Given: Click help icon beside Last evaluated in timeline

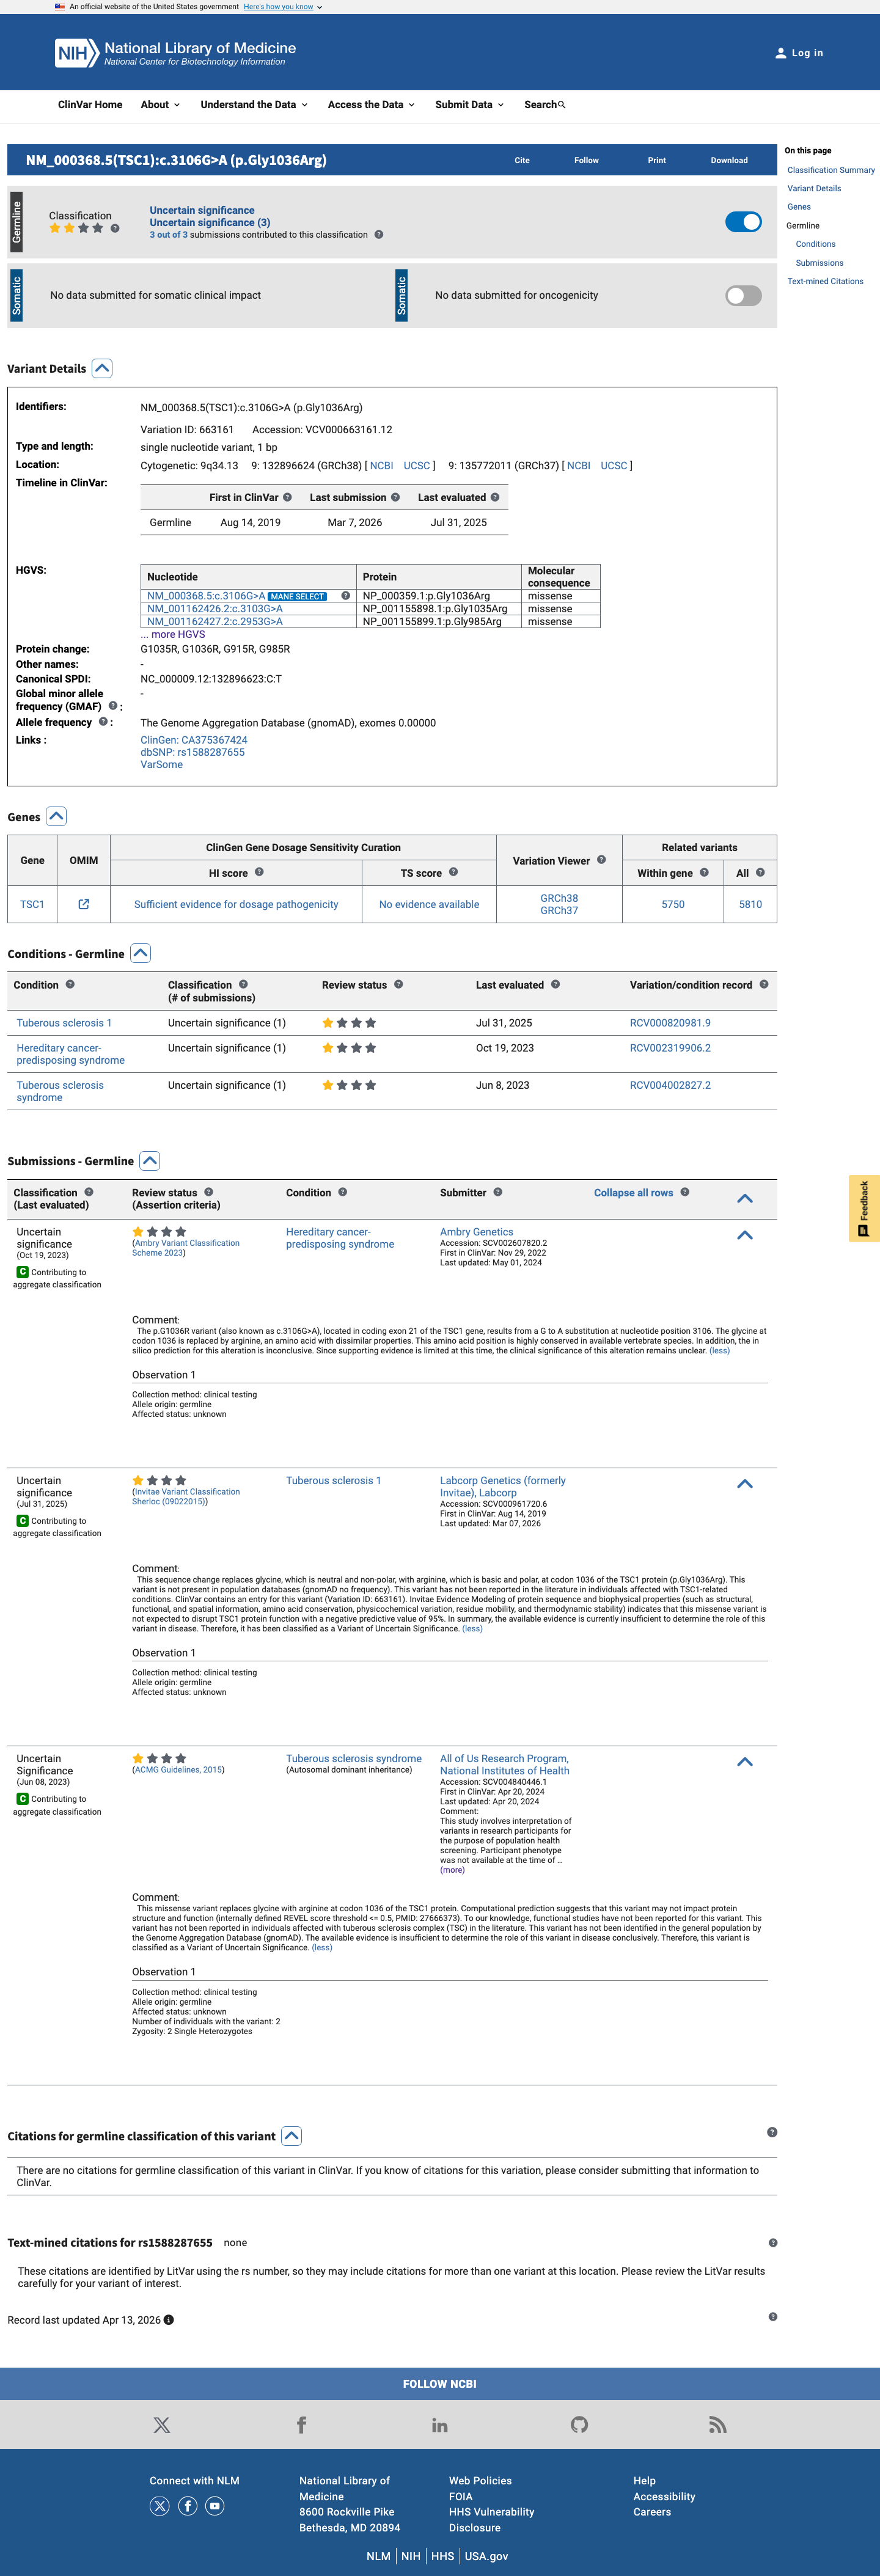Looking at the screenshot, I should point(495,497).
